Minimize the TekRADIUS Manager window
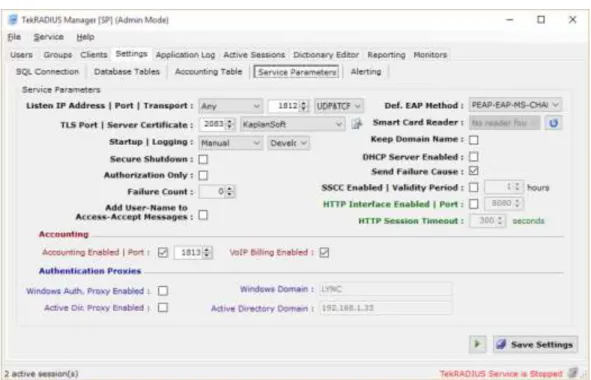This screenshot has width=591, height=380. (510, 20)
